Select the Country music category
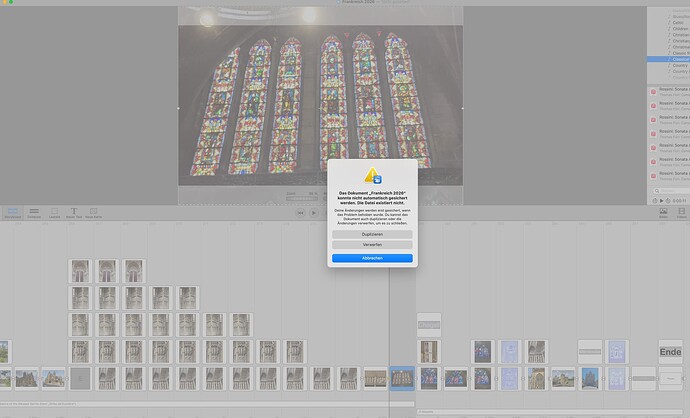The width and height of the screenshot is (690, 418). 680,65
